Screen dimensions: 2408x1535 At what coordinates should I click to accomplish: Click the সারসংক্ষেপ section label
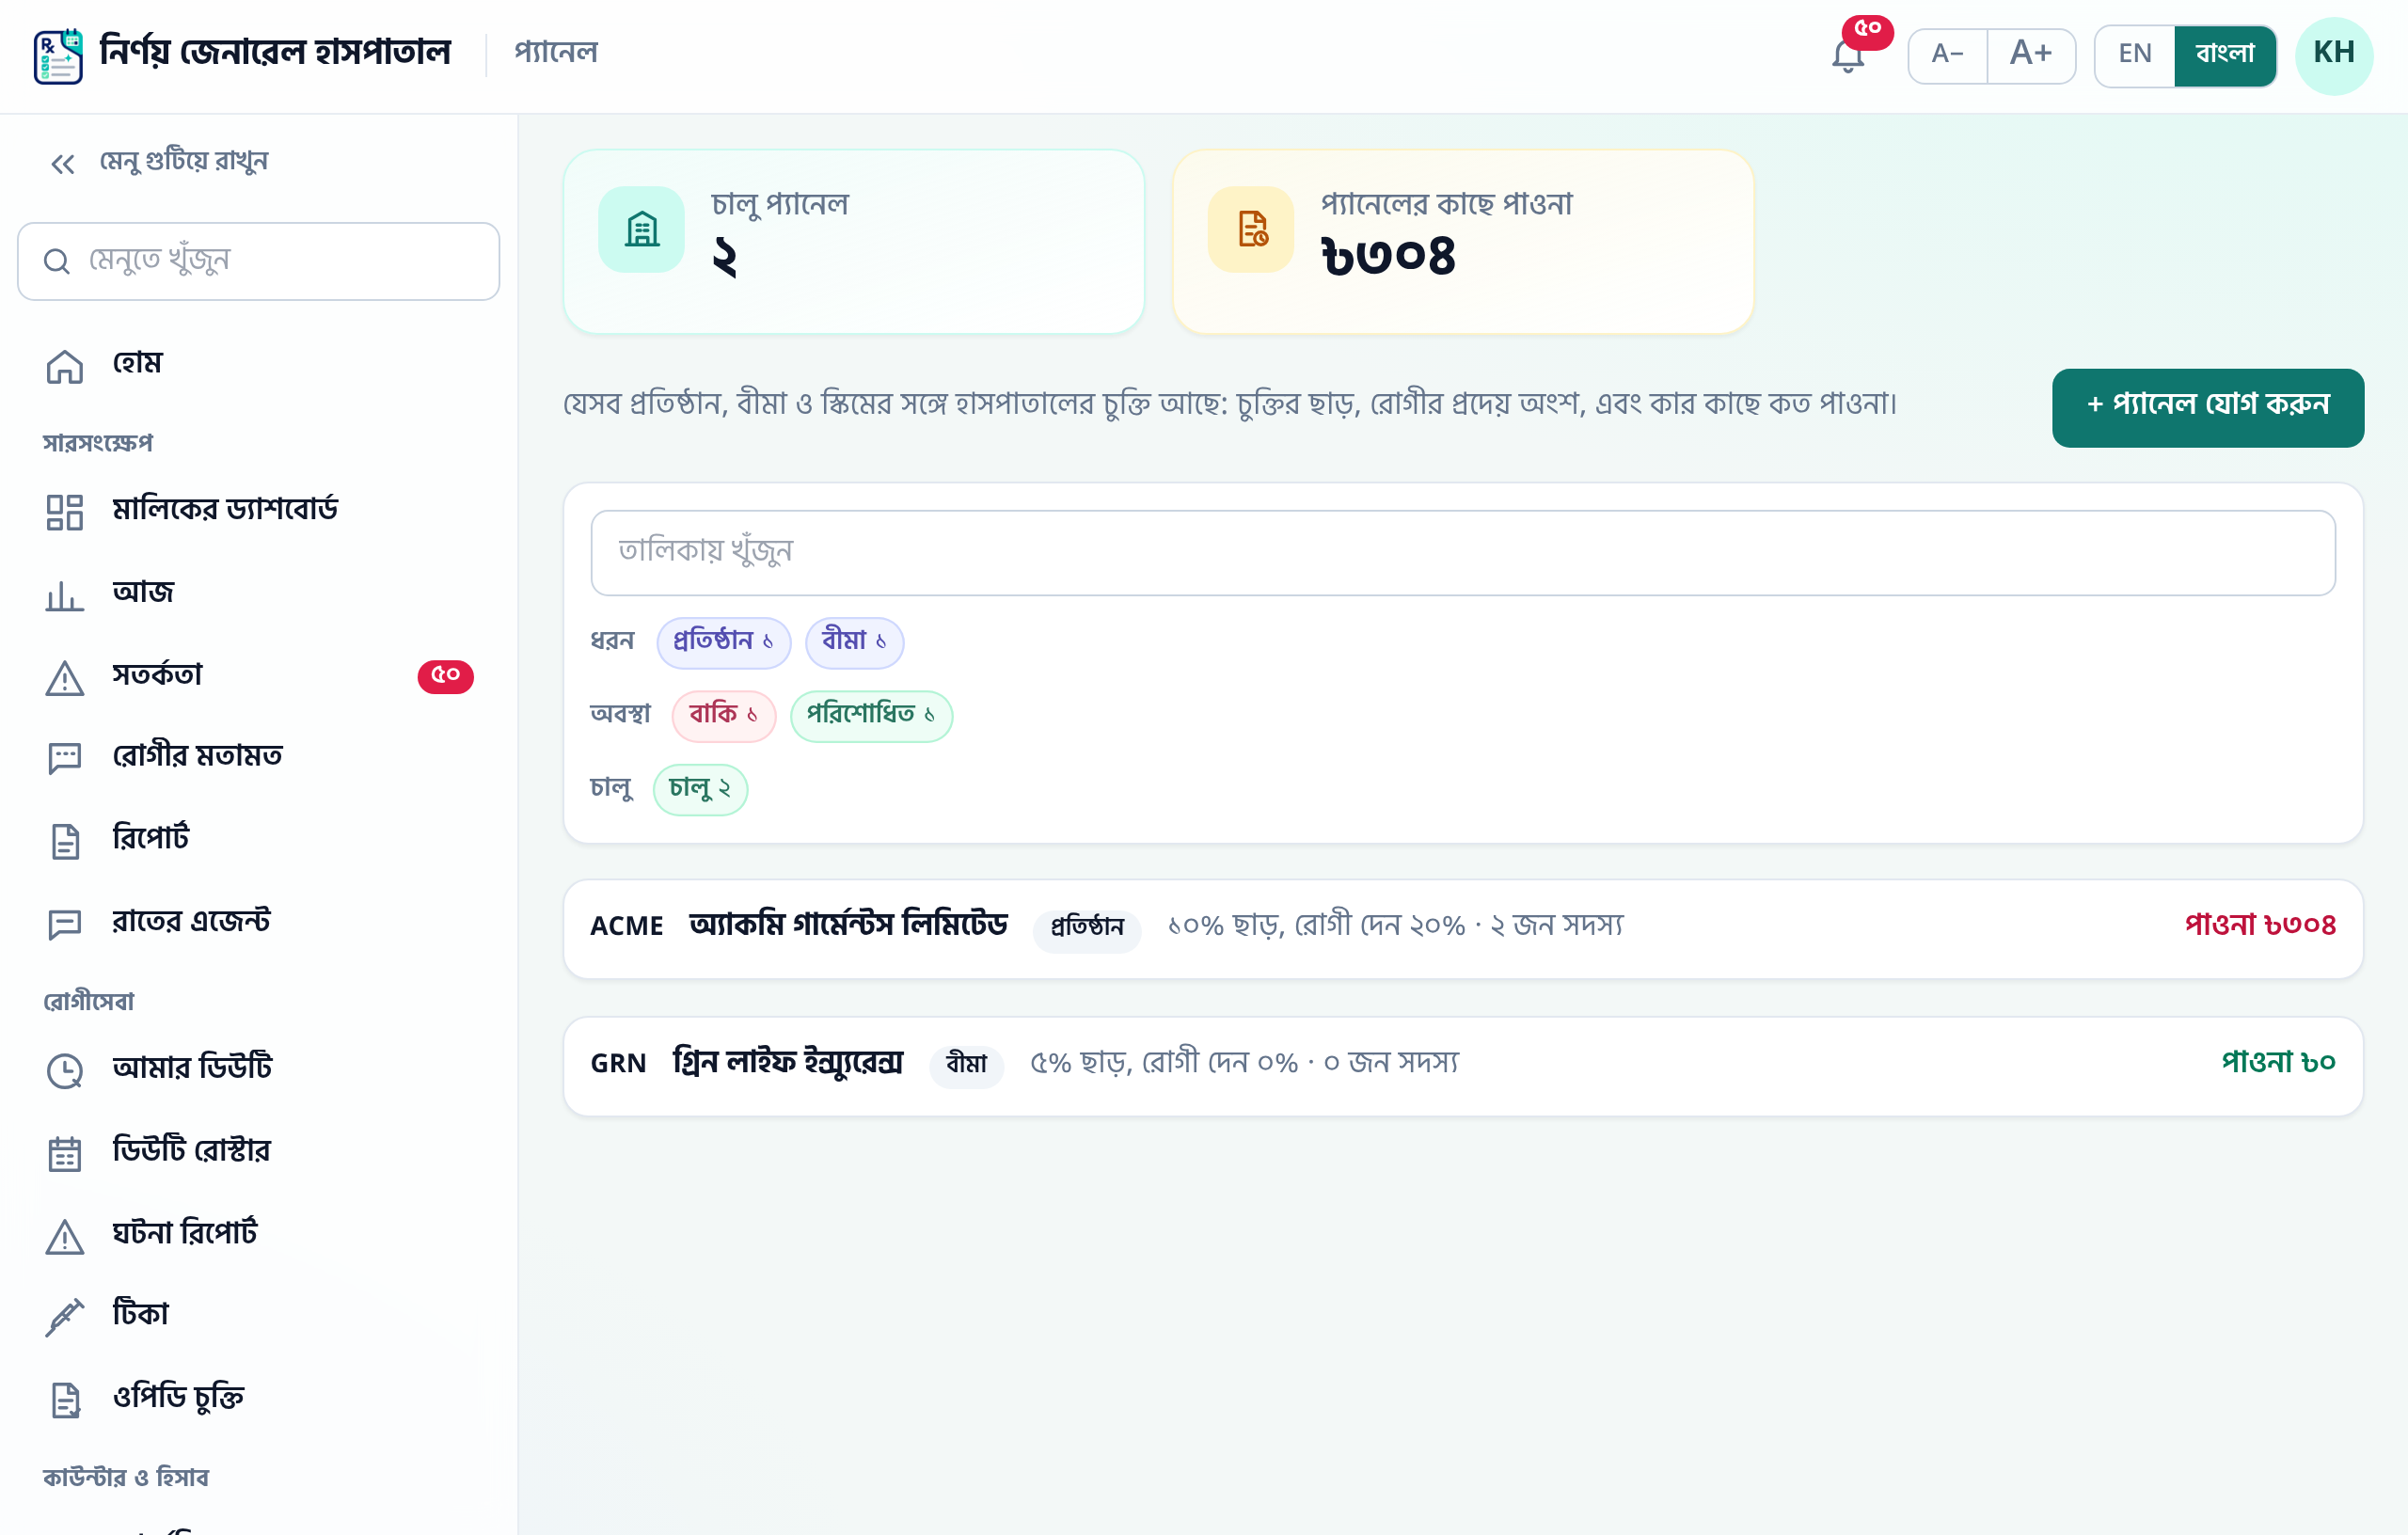98,444
